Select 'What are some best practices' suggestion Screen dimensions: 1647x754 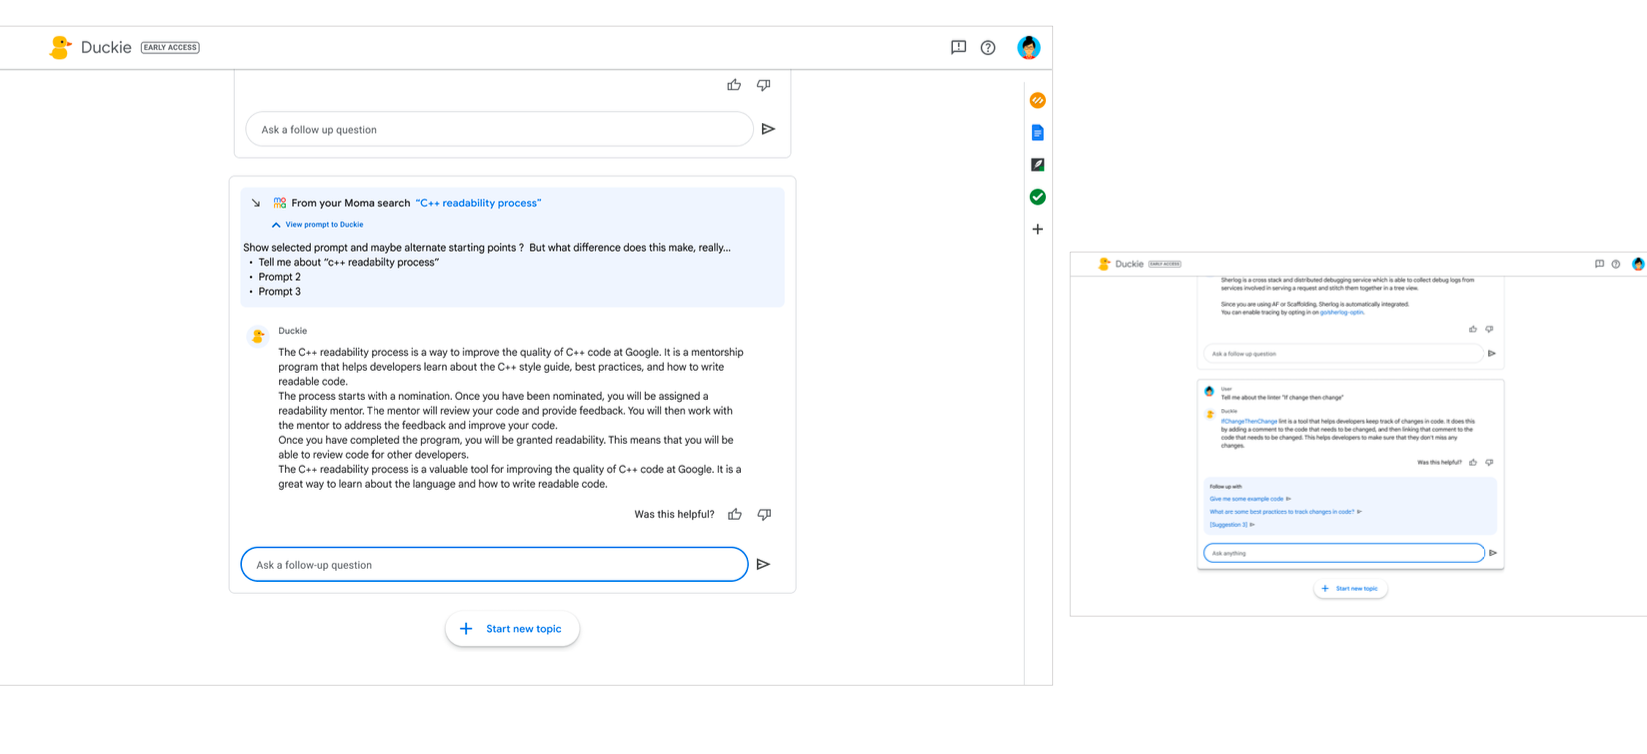(1285, 512)
